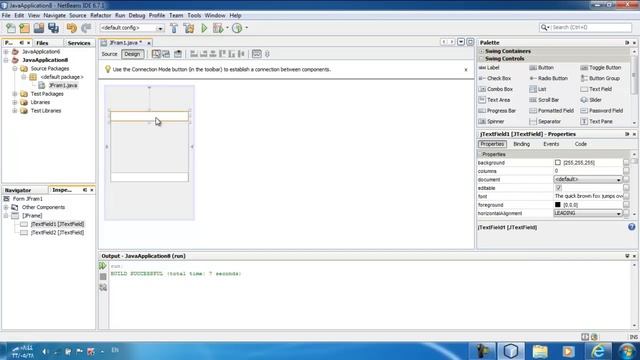This screenshot has height=360, width=640.
Task: Click the Redo toolbar icon
Action: click(86, 28)
